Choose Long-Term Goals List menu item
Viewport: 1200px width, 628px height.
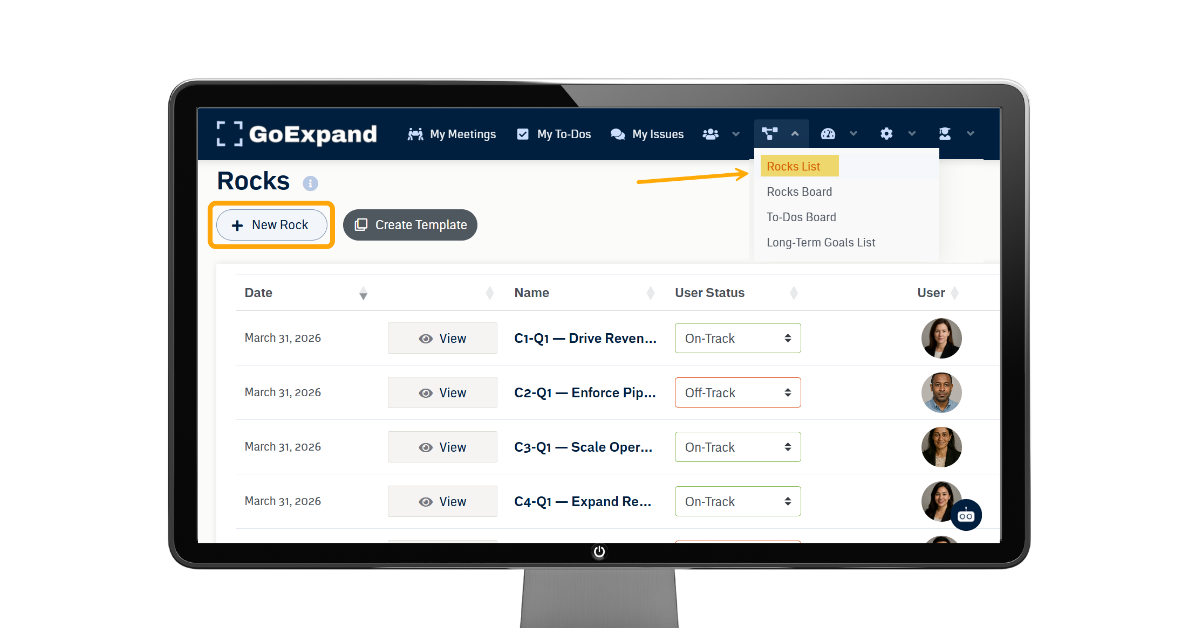[x=820, y=243]
